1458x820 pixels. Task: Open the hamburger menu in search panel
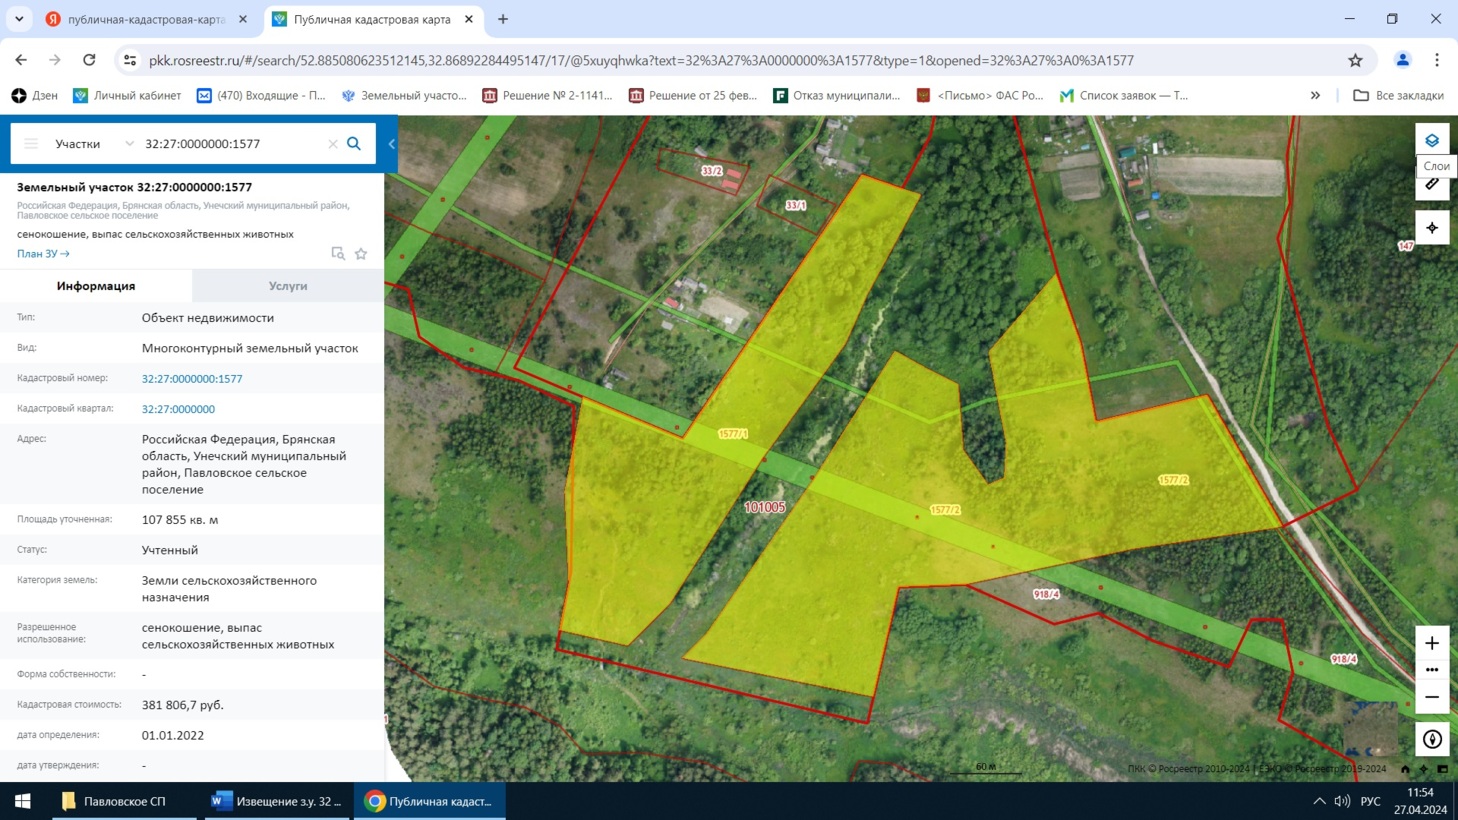pyautogui.click(x=31, y=144)
